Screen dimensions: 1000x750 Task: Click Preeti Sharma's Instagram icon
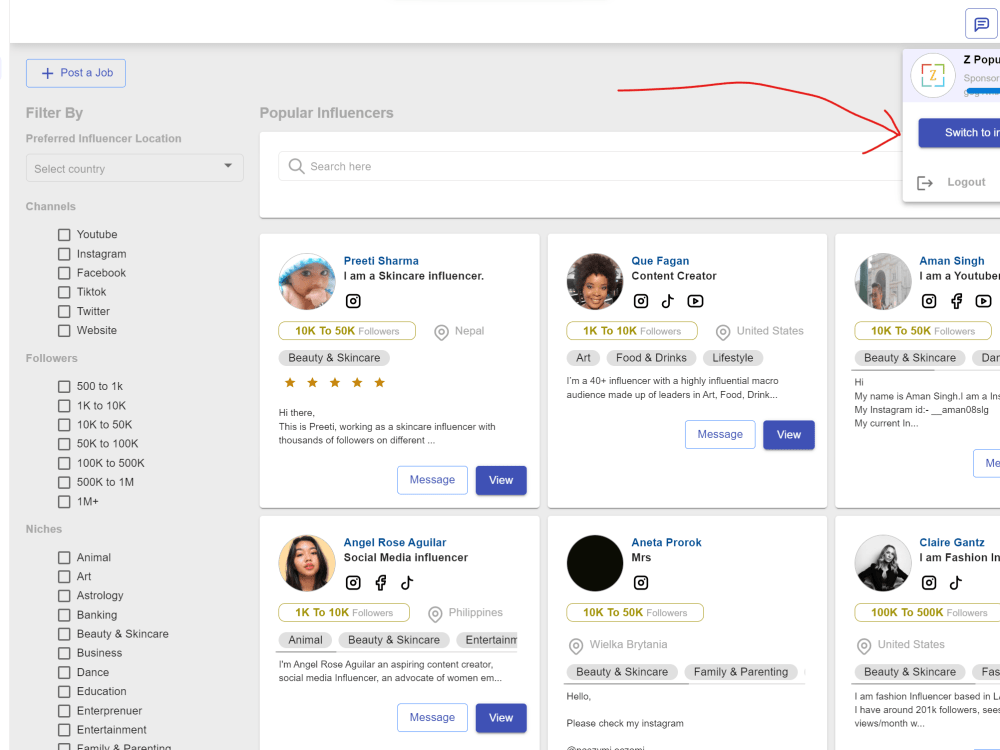point(353,301)
